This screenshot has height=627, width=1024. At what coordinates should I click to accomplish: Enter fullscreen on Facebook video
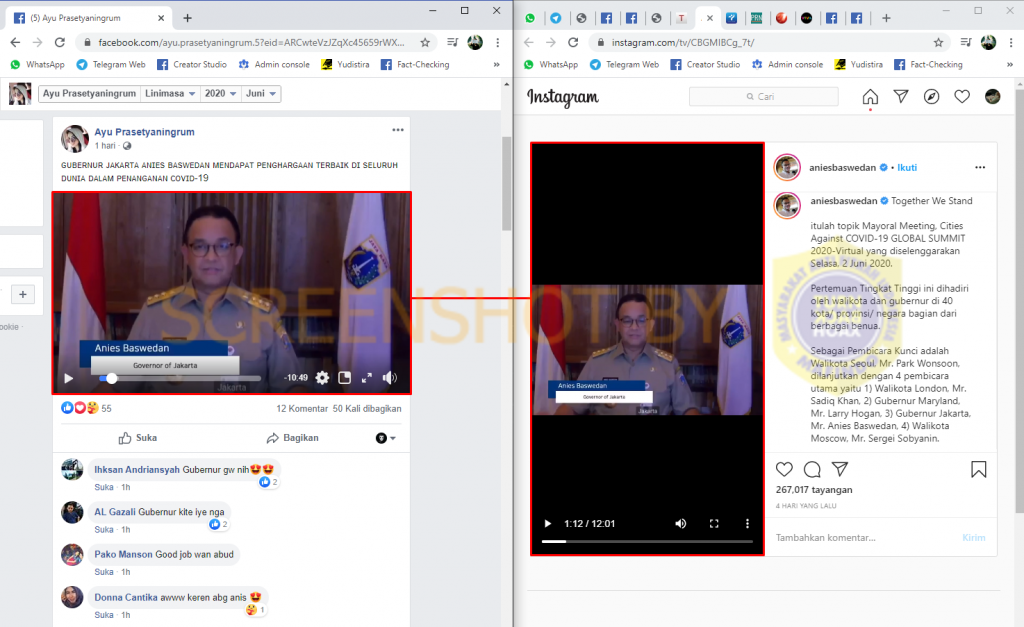coord(367,378)
